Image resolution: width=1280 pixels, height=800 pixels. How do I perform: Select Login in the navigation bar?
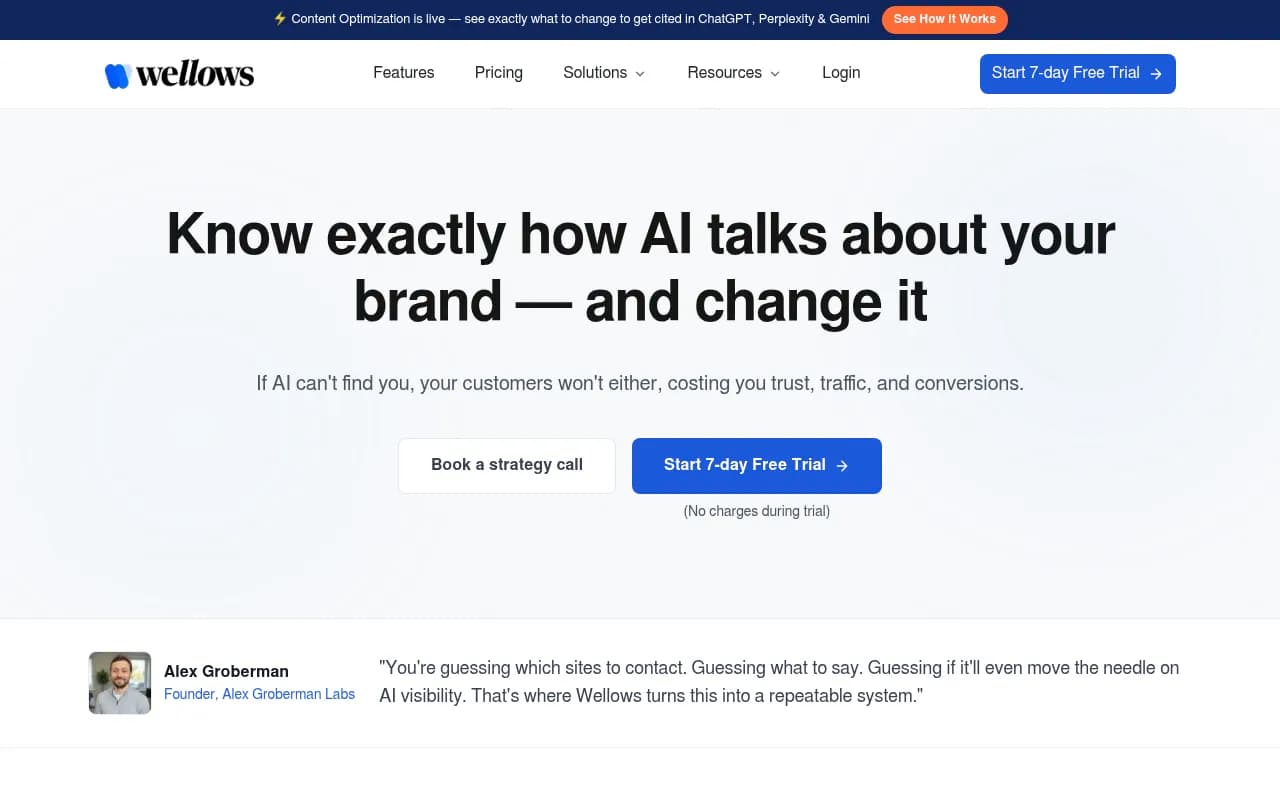pyautogui.click(x=841, y=73)
